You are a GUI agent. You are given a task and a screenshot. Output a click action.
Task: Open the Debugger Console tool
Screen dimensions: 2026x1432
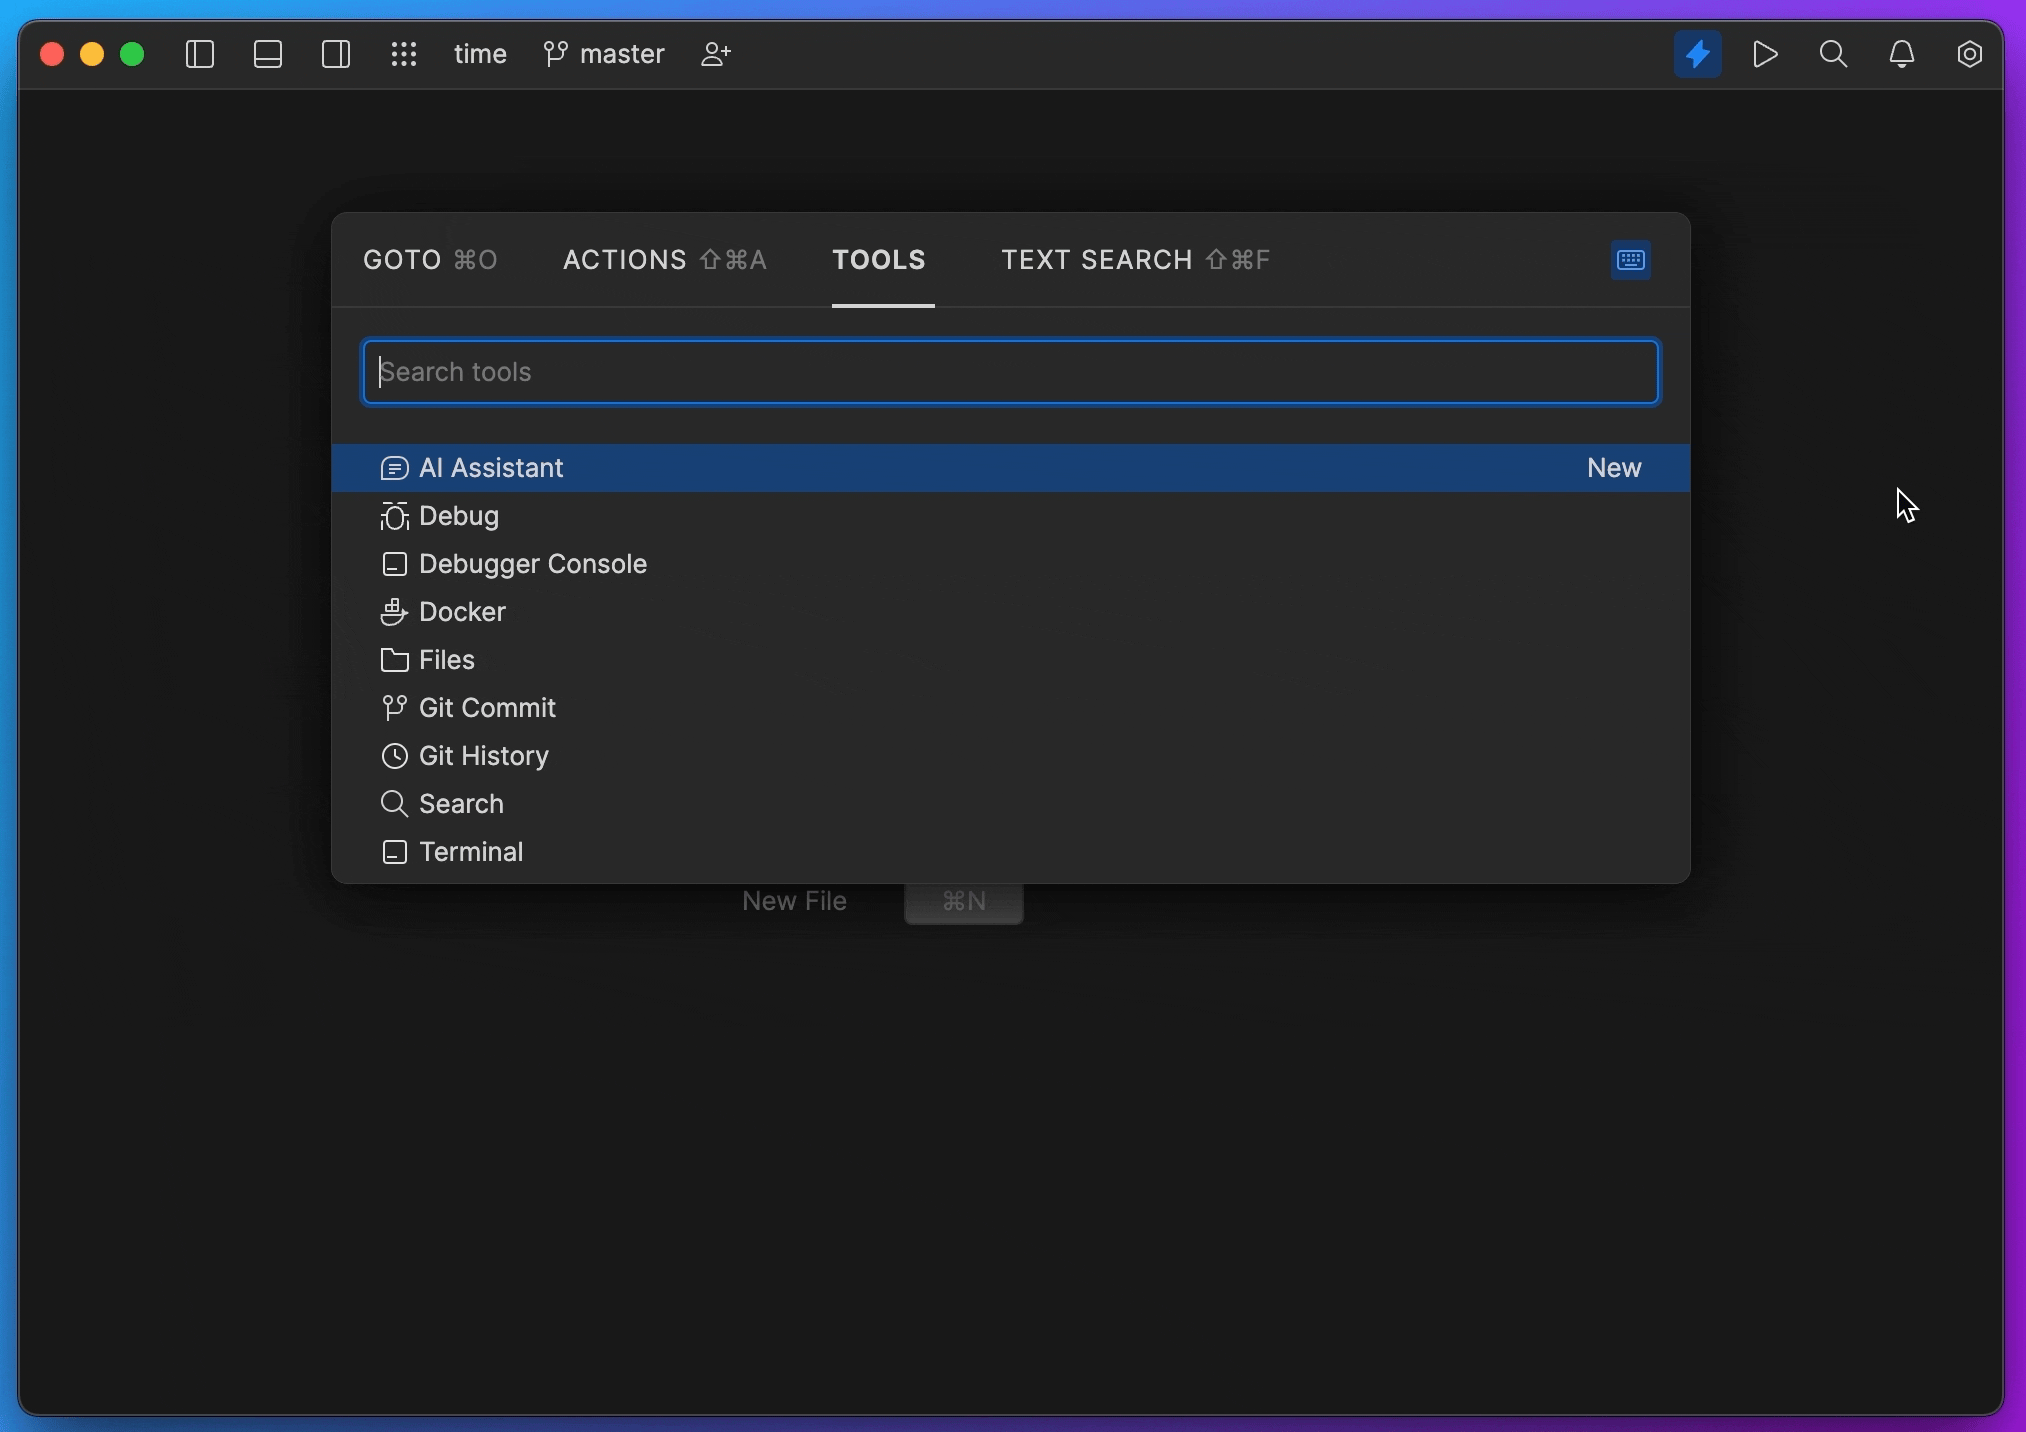[1011, 564]
